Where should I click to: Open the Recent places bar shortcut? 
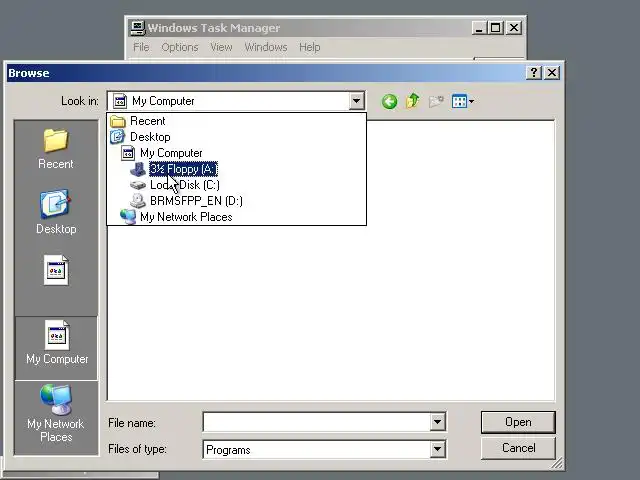tap(56, 149)
